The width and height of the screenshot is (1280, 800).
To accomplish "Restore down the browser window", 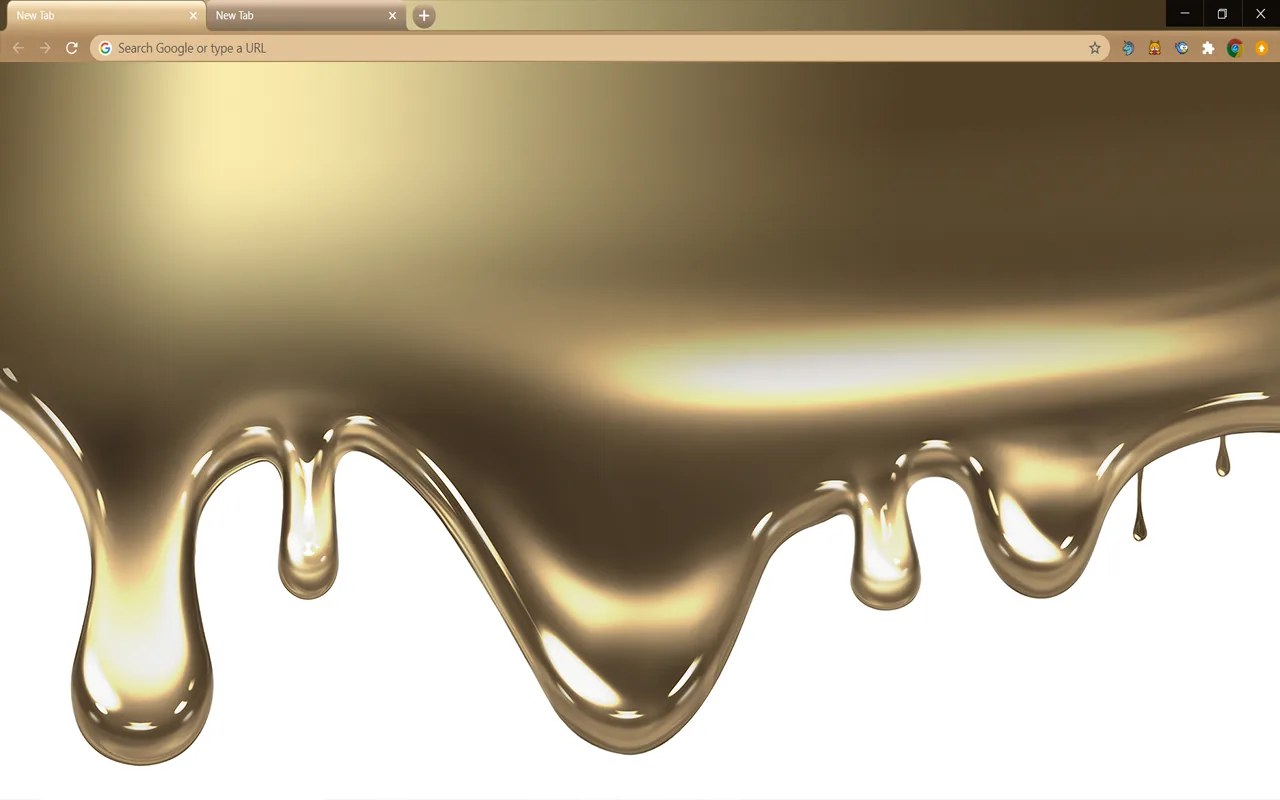I will (x=1222, y=14).
